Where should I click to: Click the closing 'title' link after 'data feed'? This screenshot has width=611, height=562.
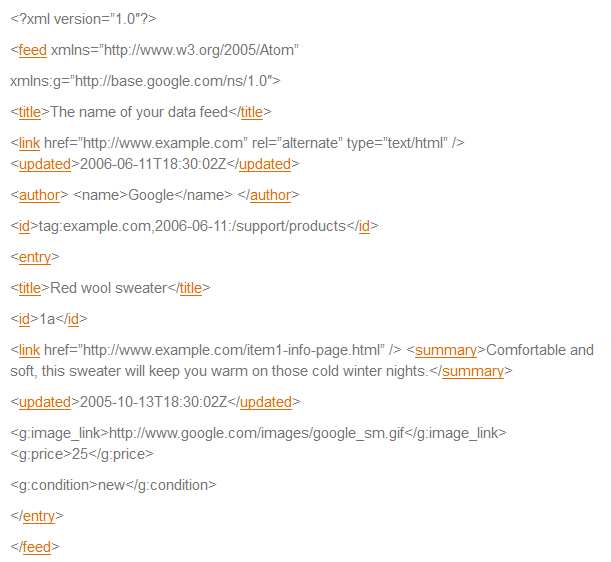(x=251, y=112)
